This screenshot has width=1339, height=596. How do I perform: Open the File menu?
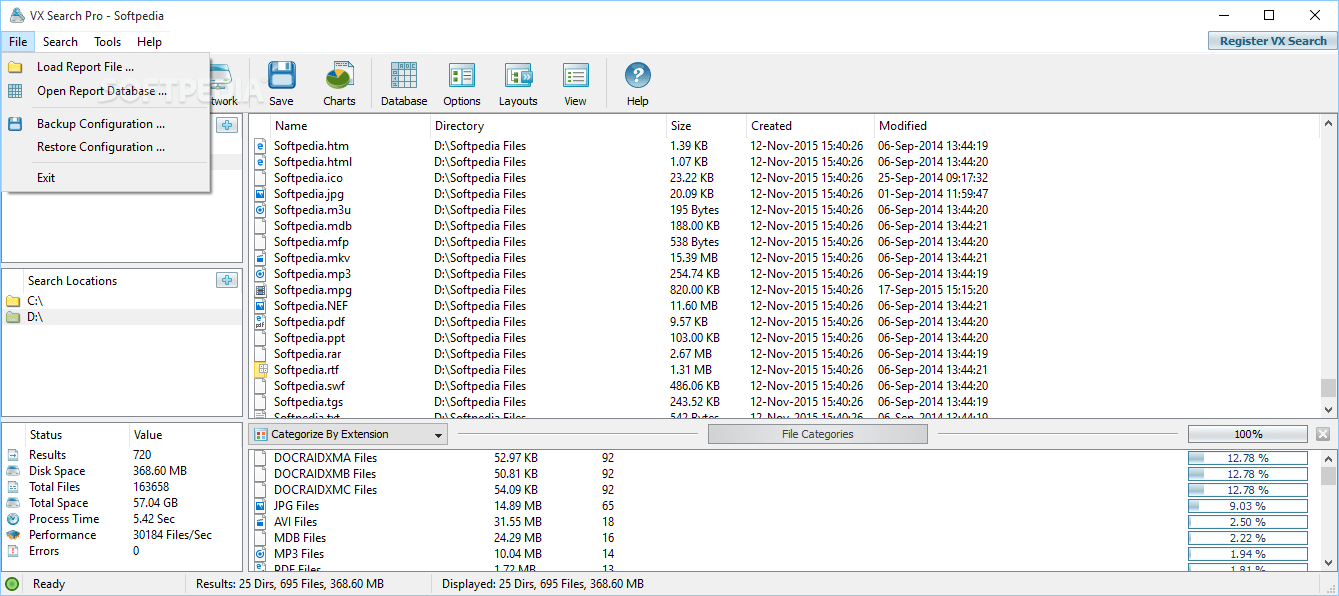[x=18, y=42]
